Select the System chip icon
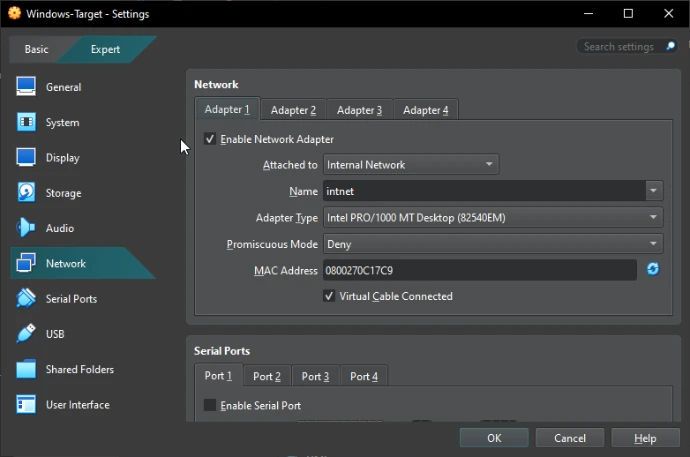Image resolution: width=690 pixels, height=457 pixels. coord(26,122)
